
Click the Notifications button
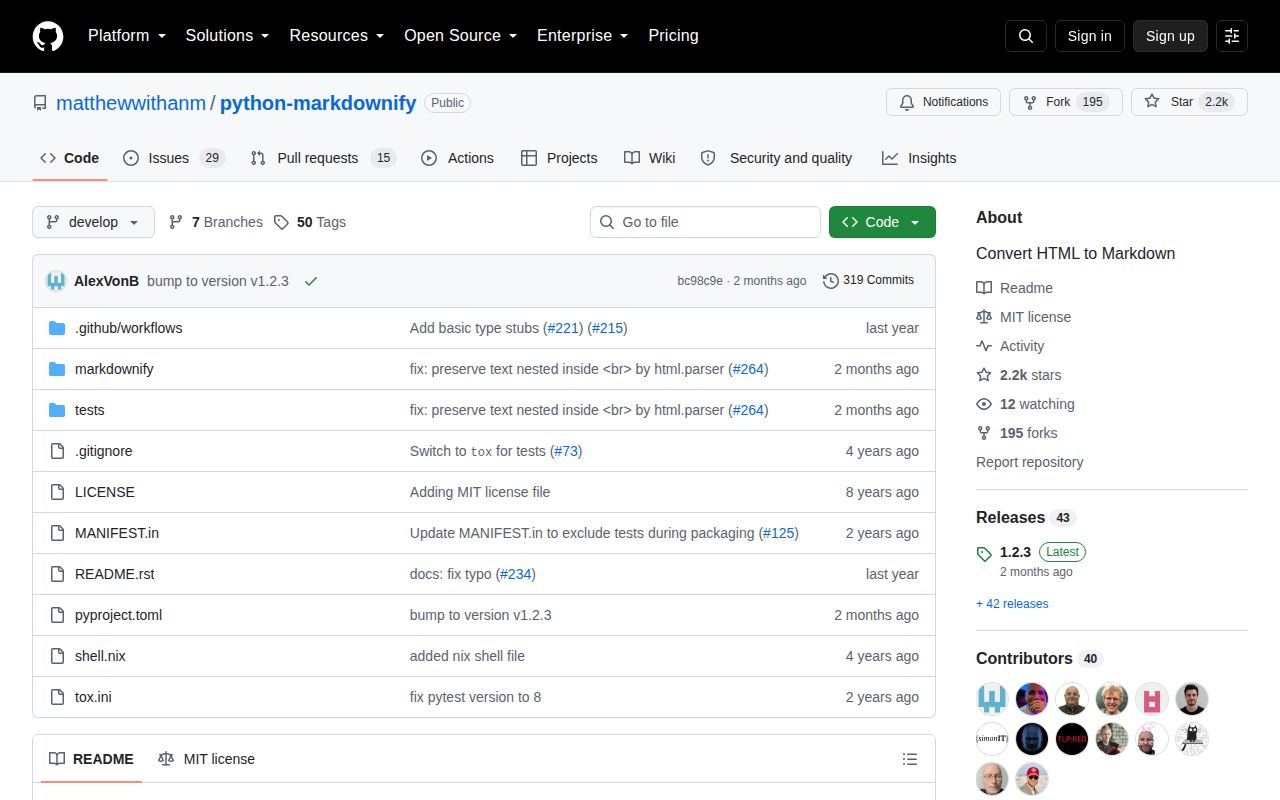pos(943,102)
